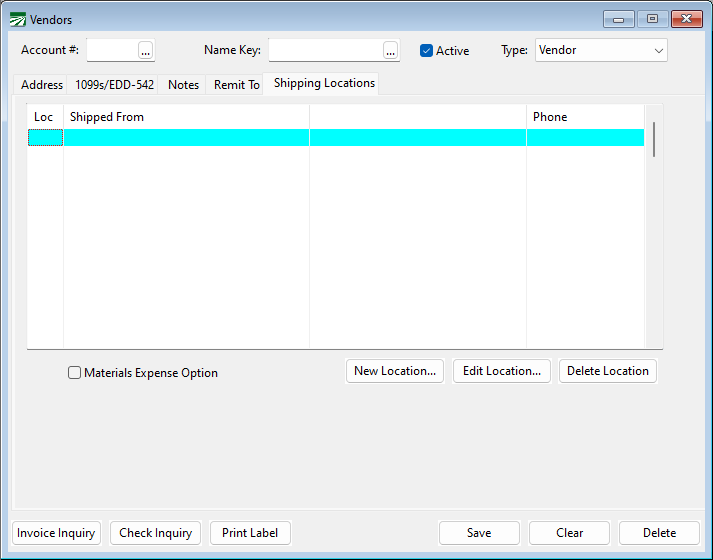713x560 pixels.
Task: Open the 1099s/EDD-542 tab
Action: pyautogui.click(x=114, y=85)
